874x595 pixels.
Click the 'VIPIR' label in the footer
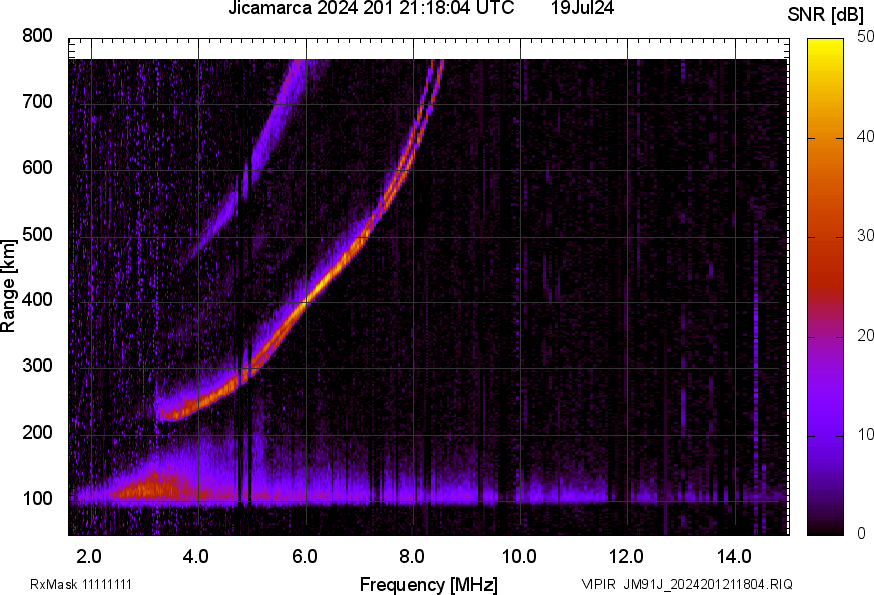click(599, 584)
